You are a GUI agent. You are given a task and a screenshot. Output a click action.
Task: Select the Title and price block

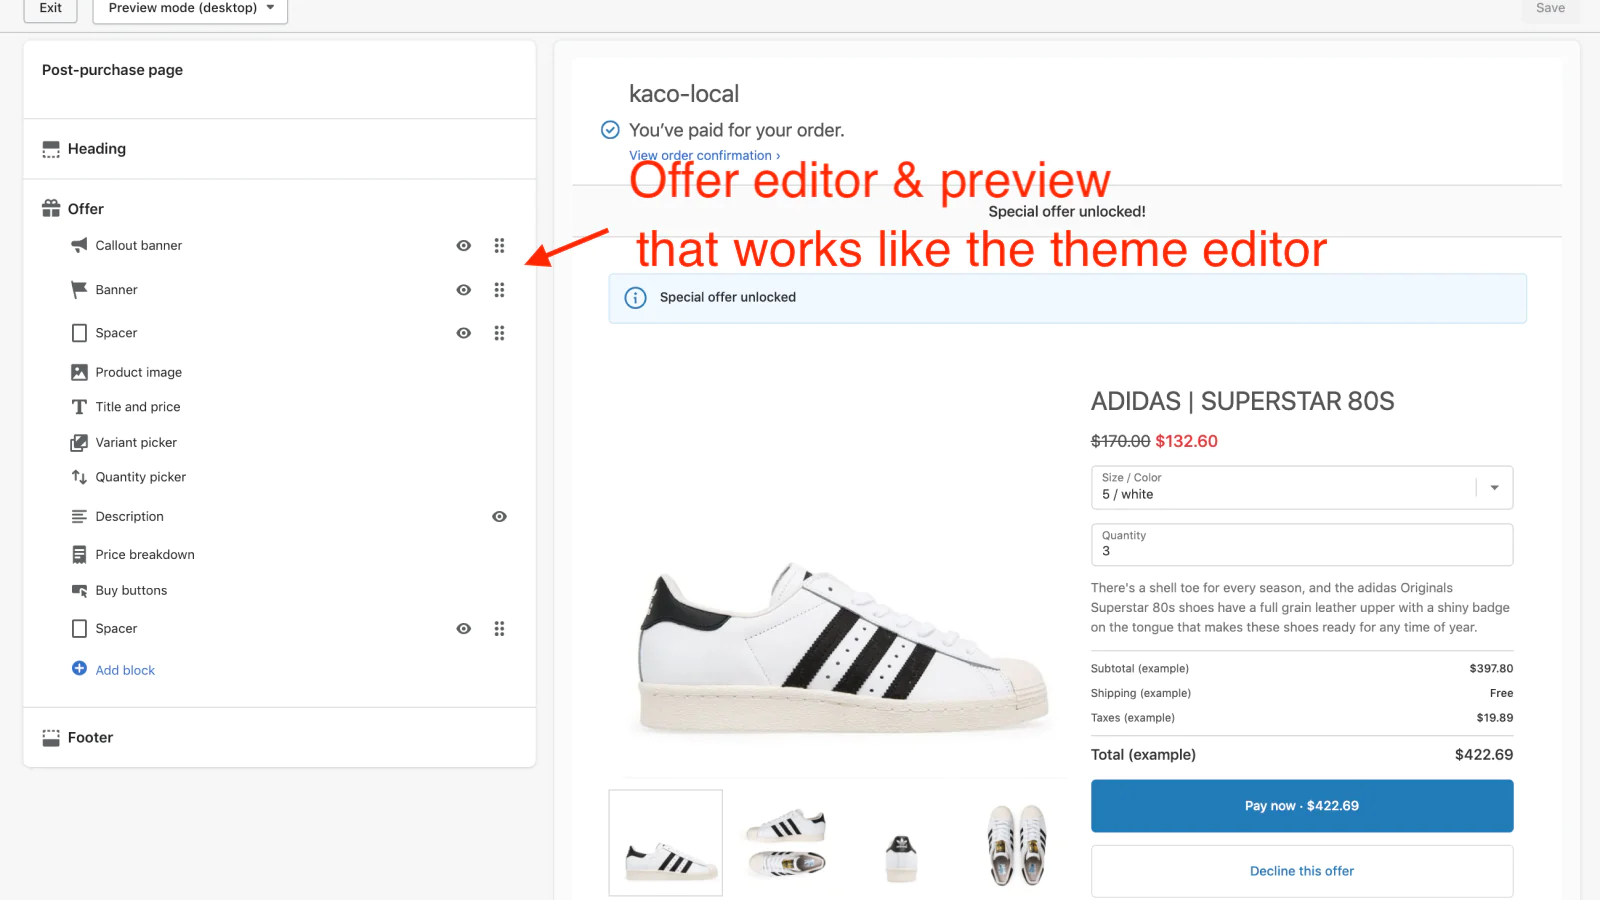click(x=138, y=407)
